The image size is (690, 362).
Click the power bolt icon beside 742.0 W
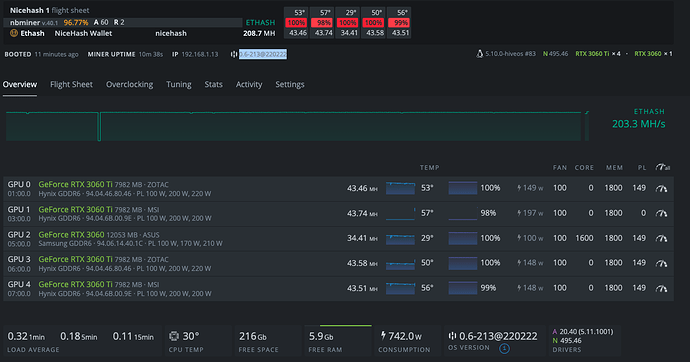[383, 336]
